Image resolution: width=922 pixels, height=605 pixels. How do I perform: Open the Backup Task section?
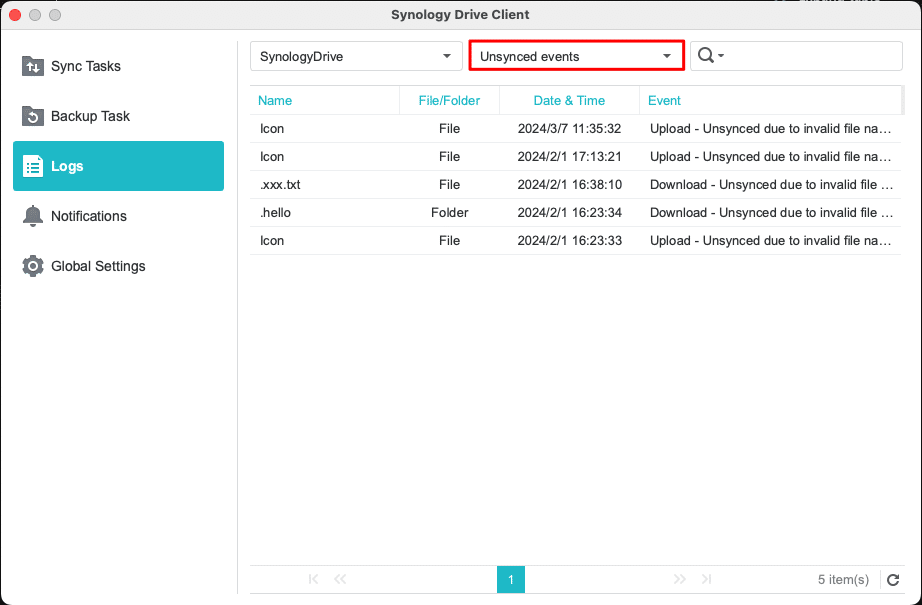tap(118, 116)
